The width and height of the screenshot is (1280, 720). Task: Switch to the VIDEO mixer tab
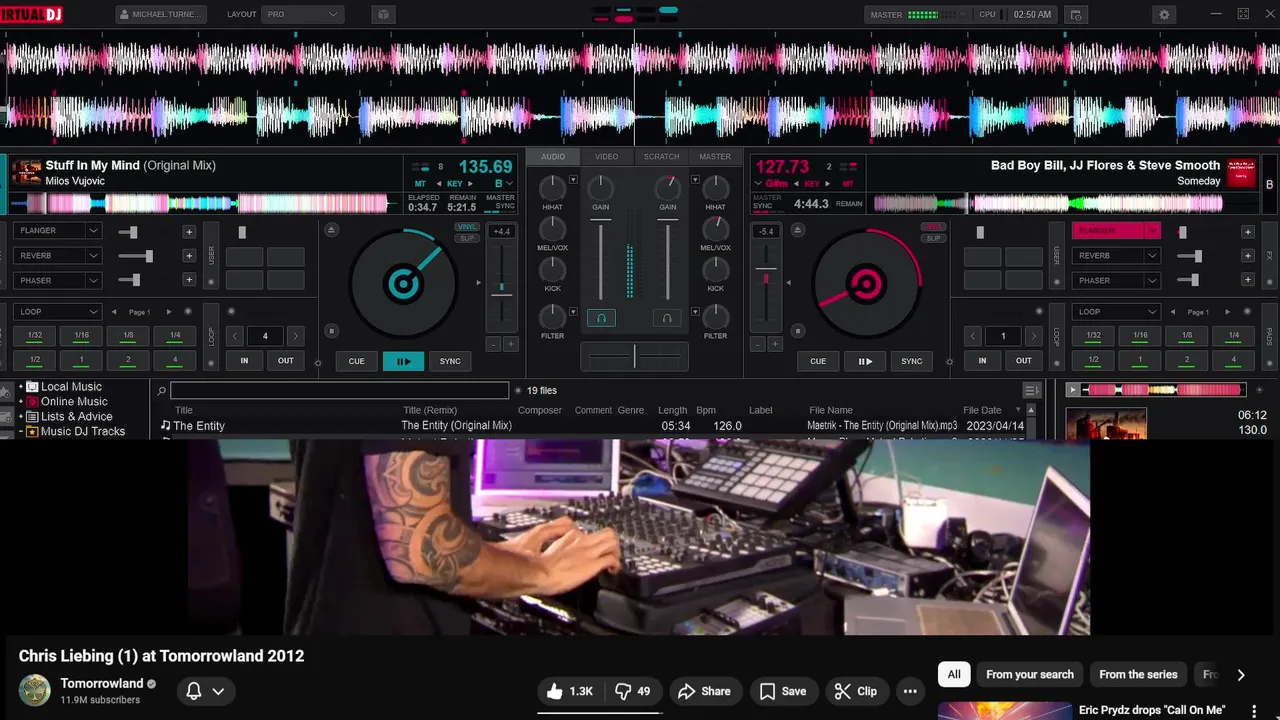click(607, 157)
